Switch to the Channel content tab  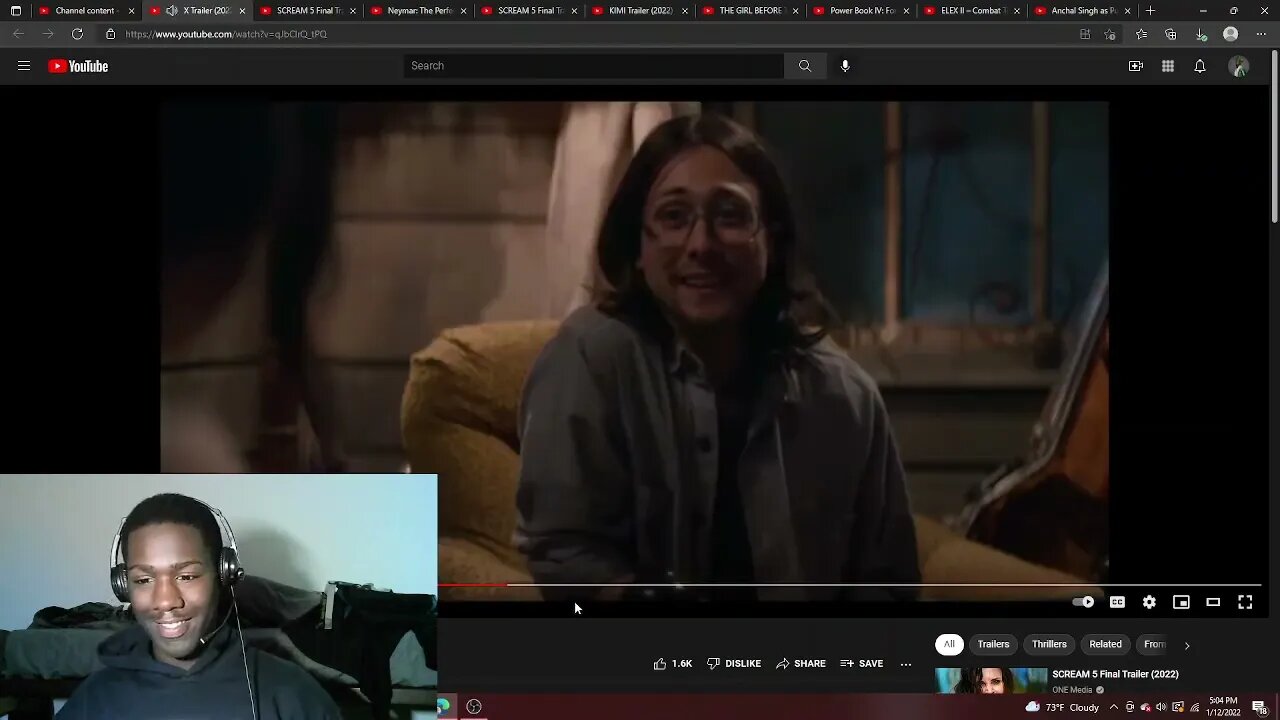click(x=85, y=11)
